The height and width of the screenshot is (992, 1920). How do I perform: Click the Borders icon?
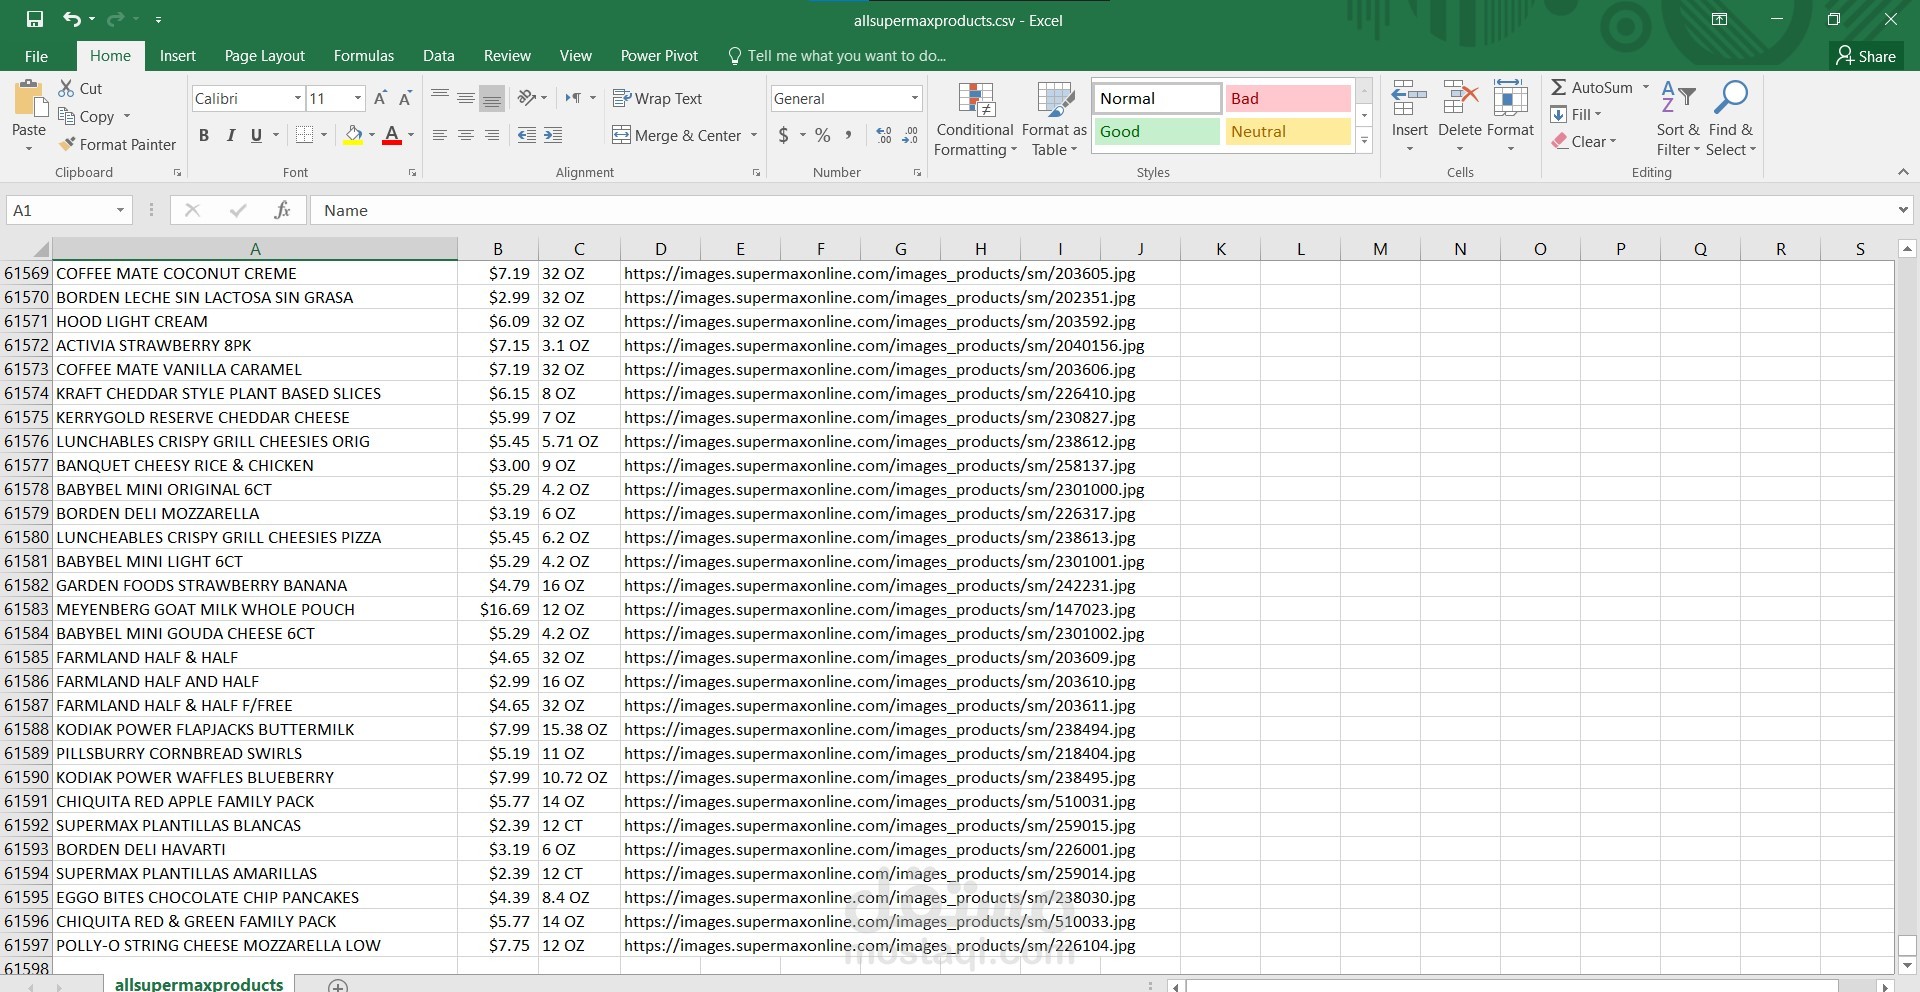pyautogui.click(x=305, y=135)
